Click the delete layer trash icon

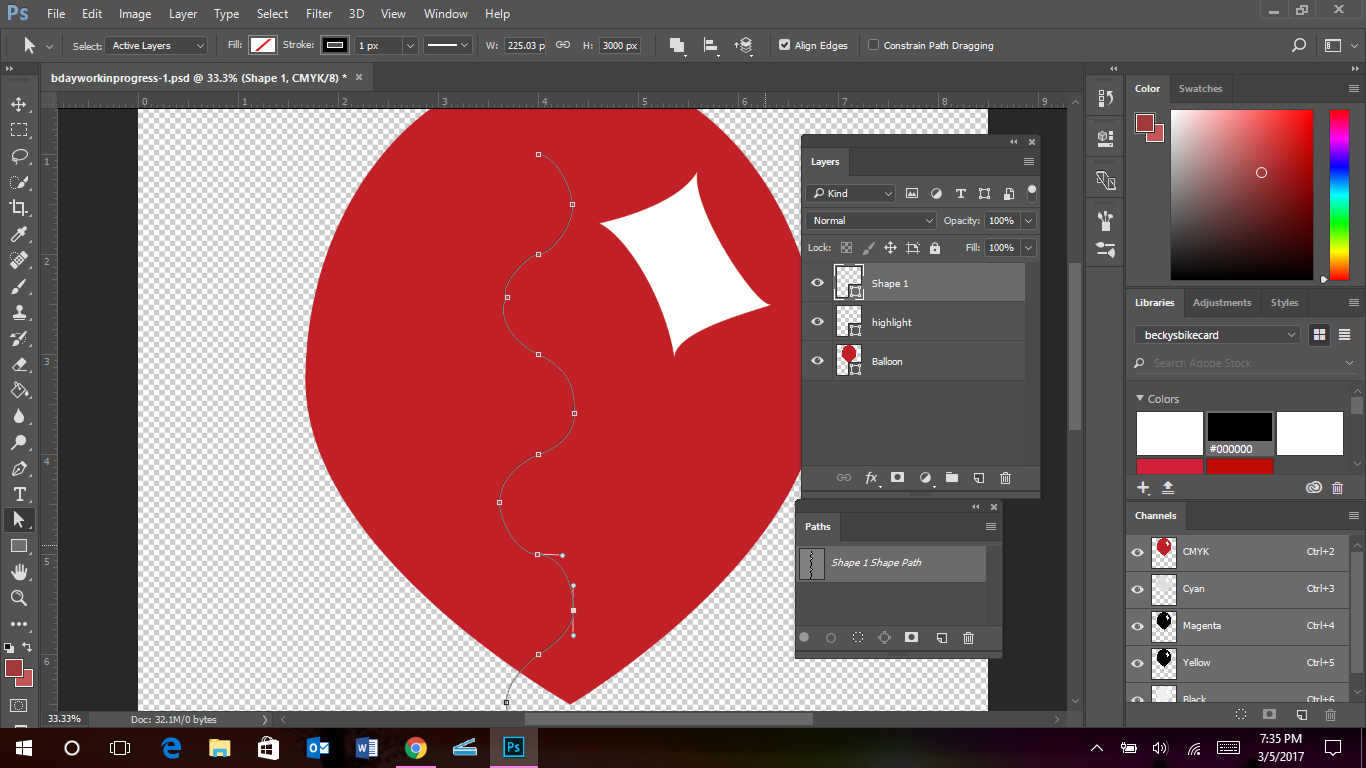pyautogui.click(x=1005, y=478)
